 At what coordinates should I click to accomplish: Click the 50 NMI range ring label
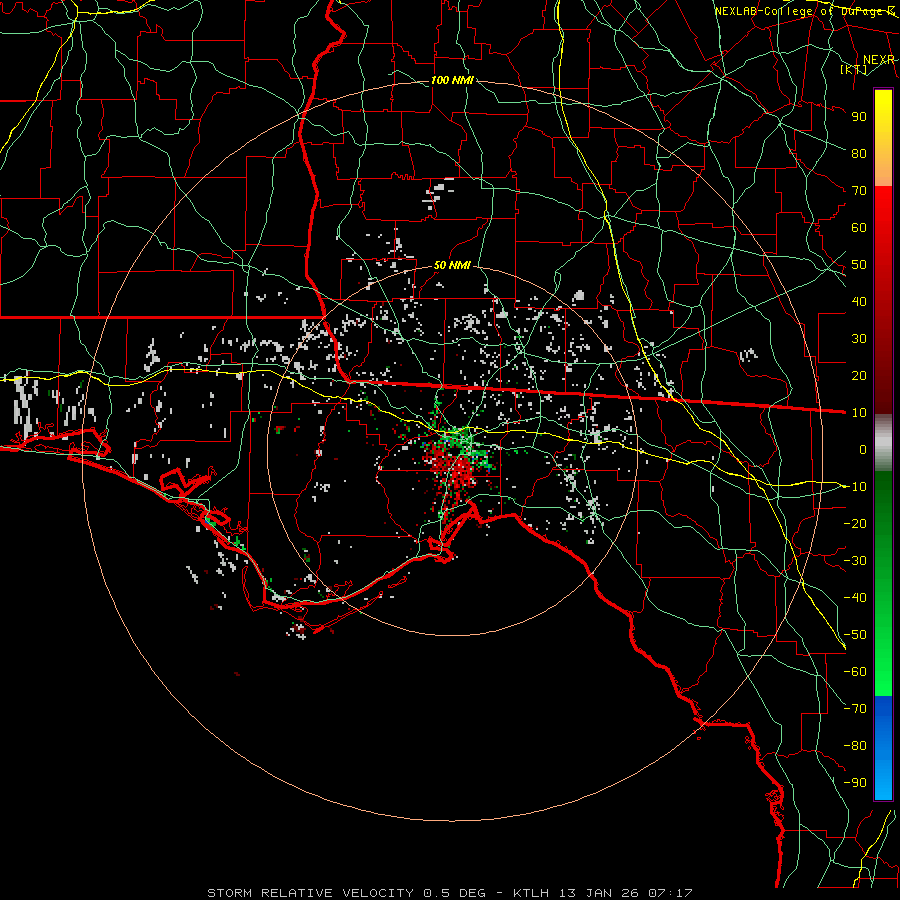[452, 265]
